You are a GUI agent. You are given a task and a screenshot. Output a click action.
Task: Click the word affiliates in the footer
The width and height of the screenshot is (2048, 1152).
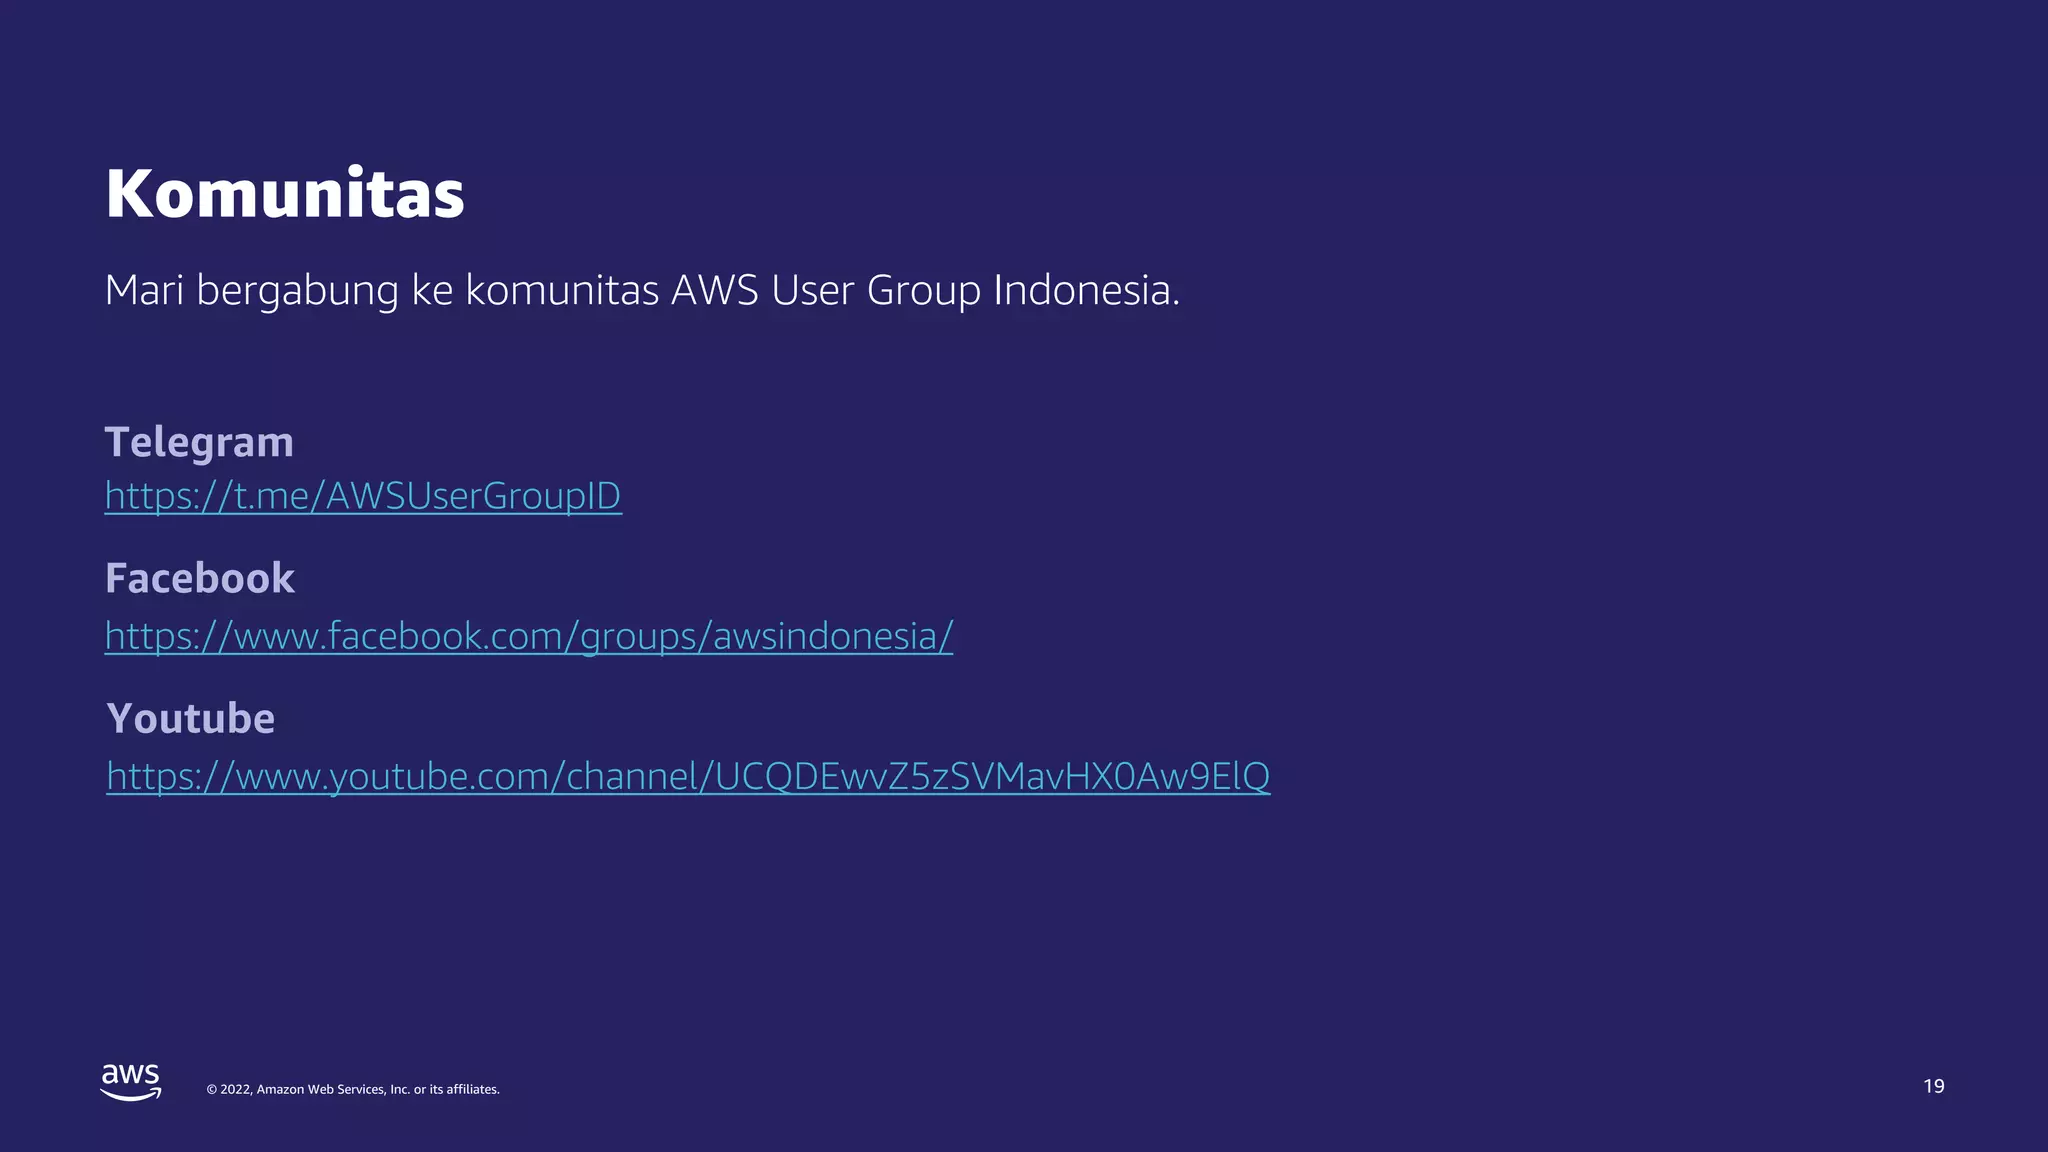pos(473,1089)
